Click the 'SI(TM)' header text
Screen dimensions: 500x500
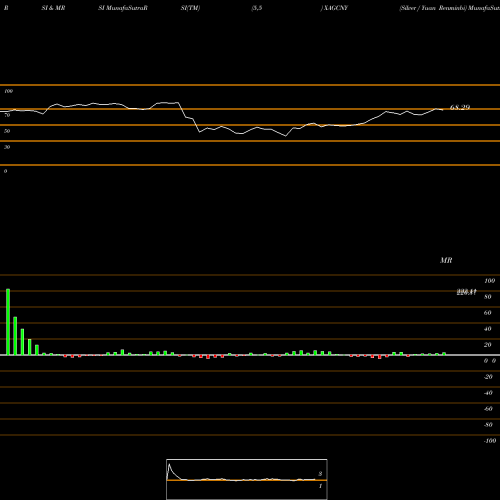(x=190, y=8)
